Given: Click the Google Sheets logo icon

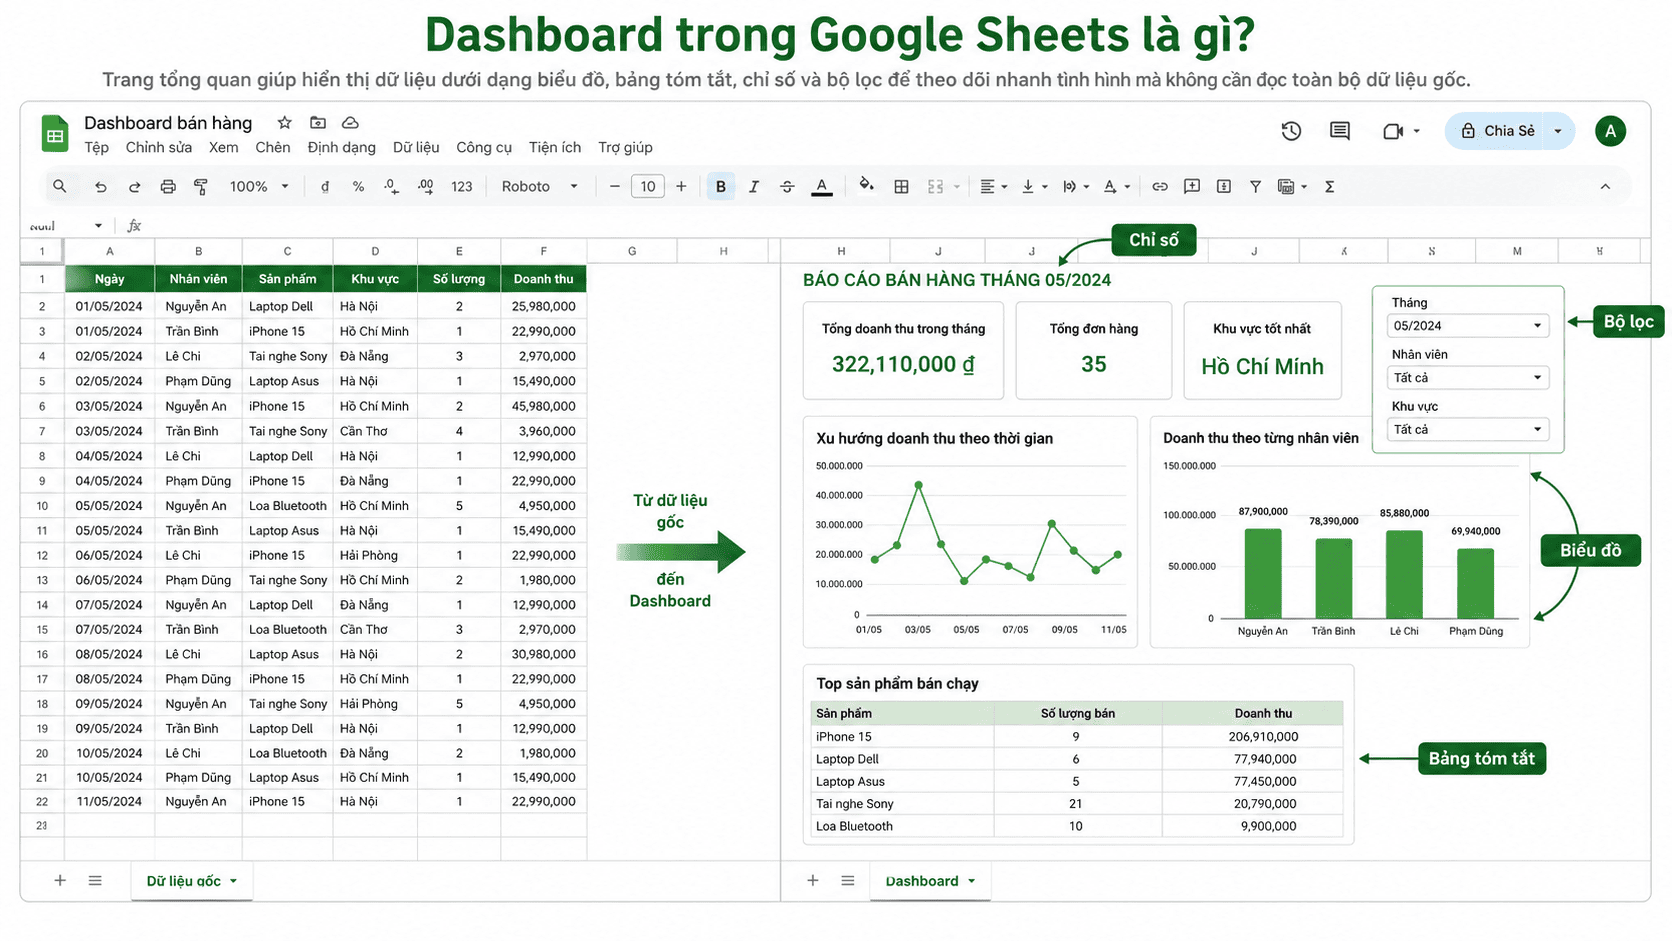Looking at the screenshot, I should [x=54, y=133].
